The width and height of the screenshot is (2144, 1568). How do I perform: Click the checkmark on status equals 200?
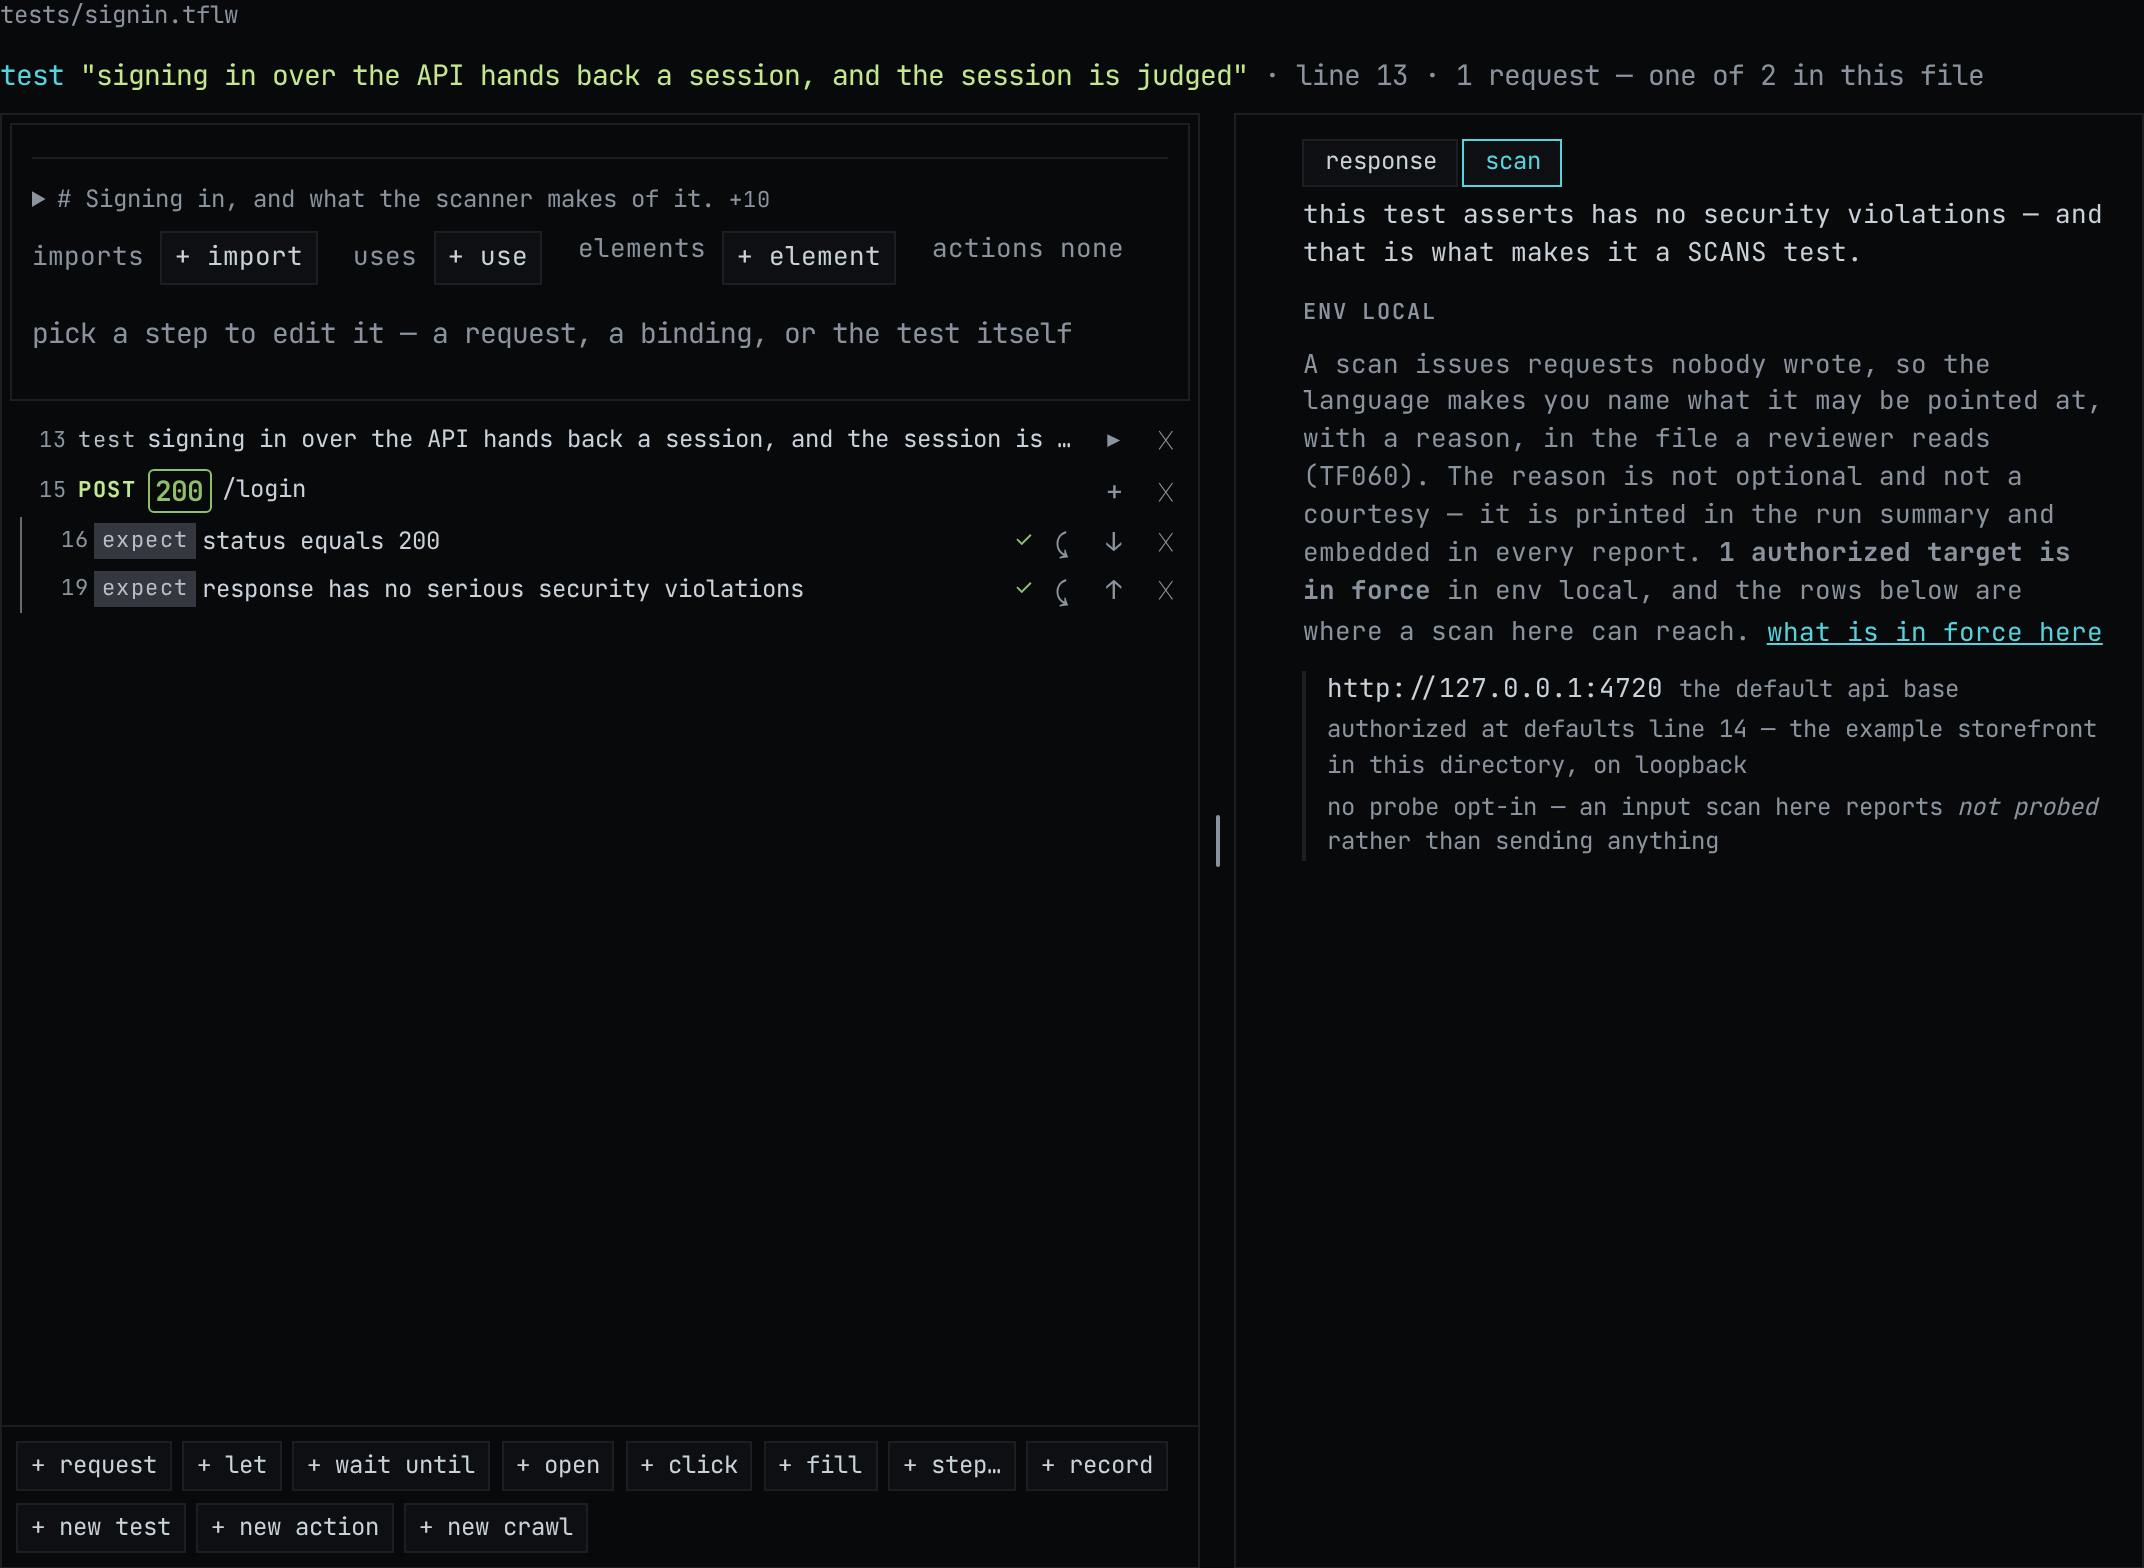pyautogui.click(x=1023, y=541)
